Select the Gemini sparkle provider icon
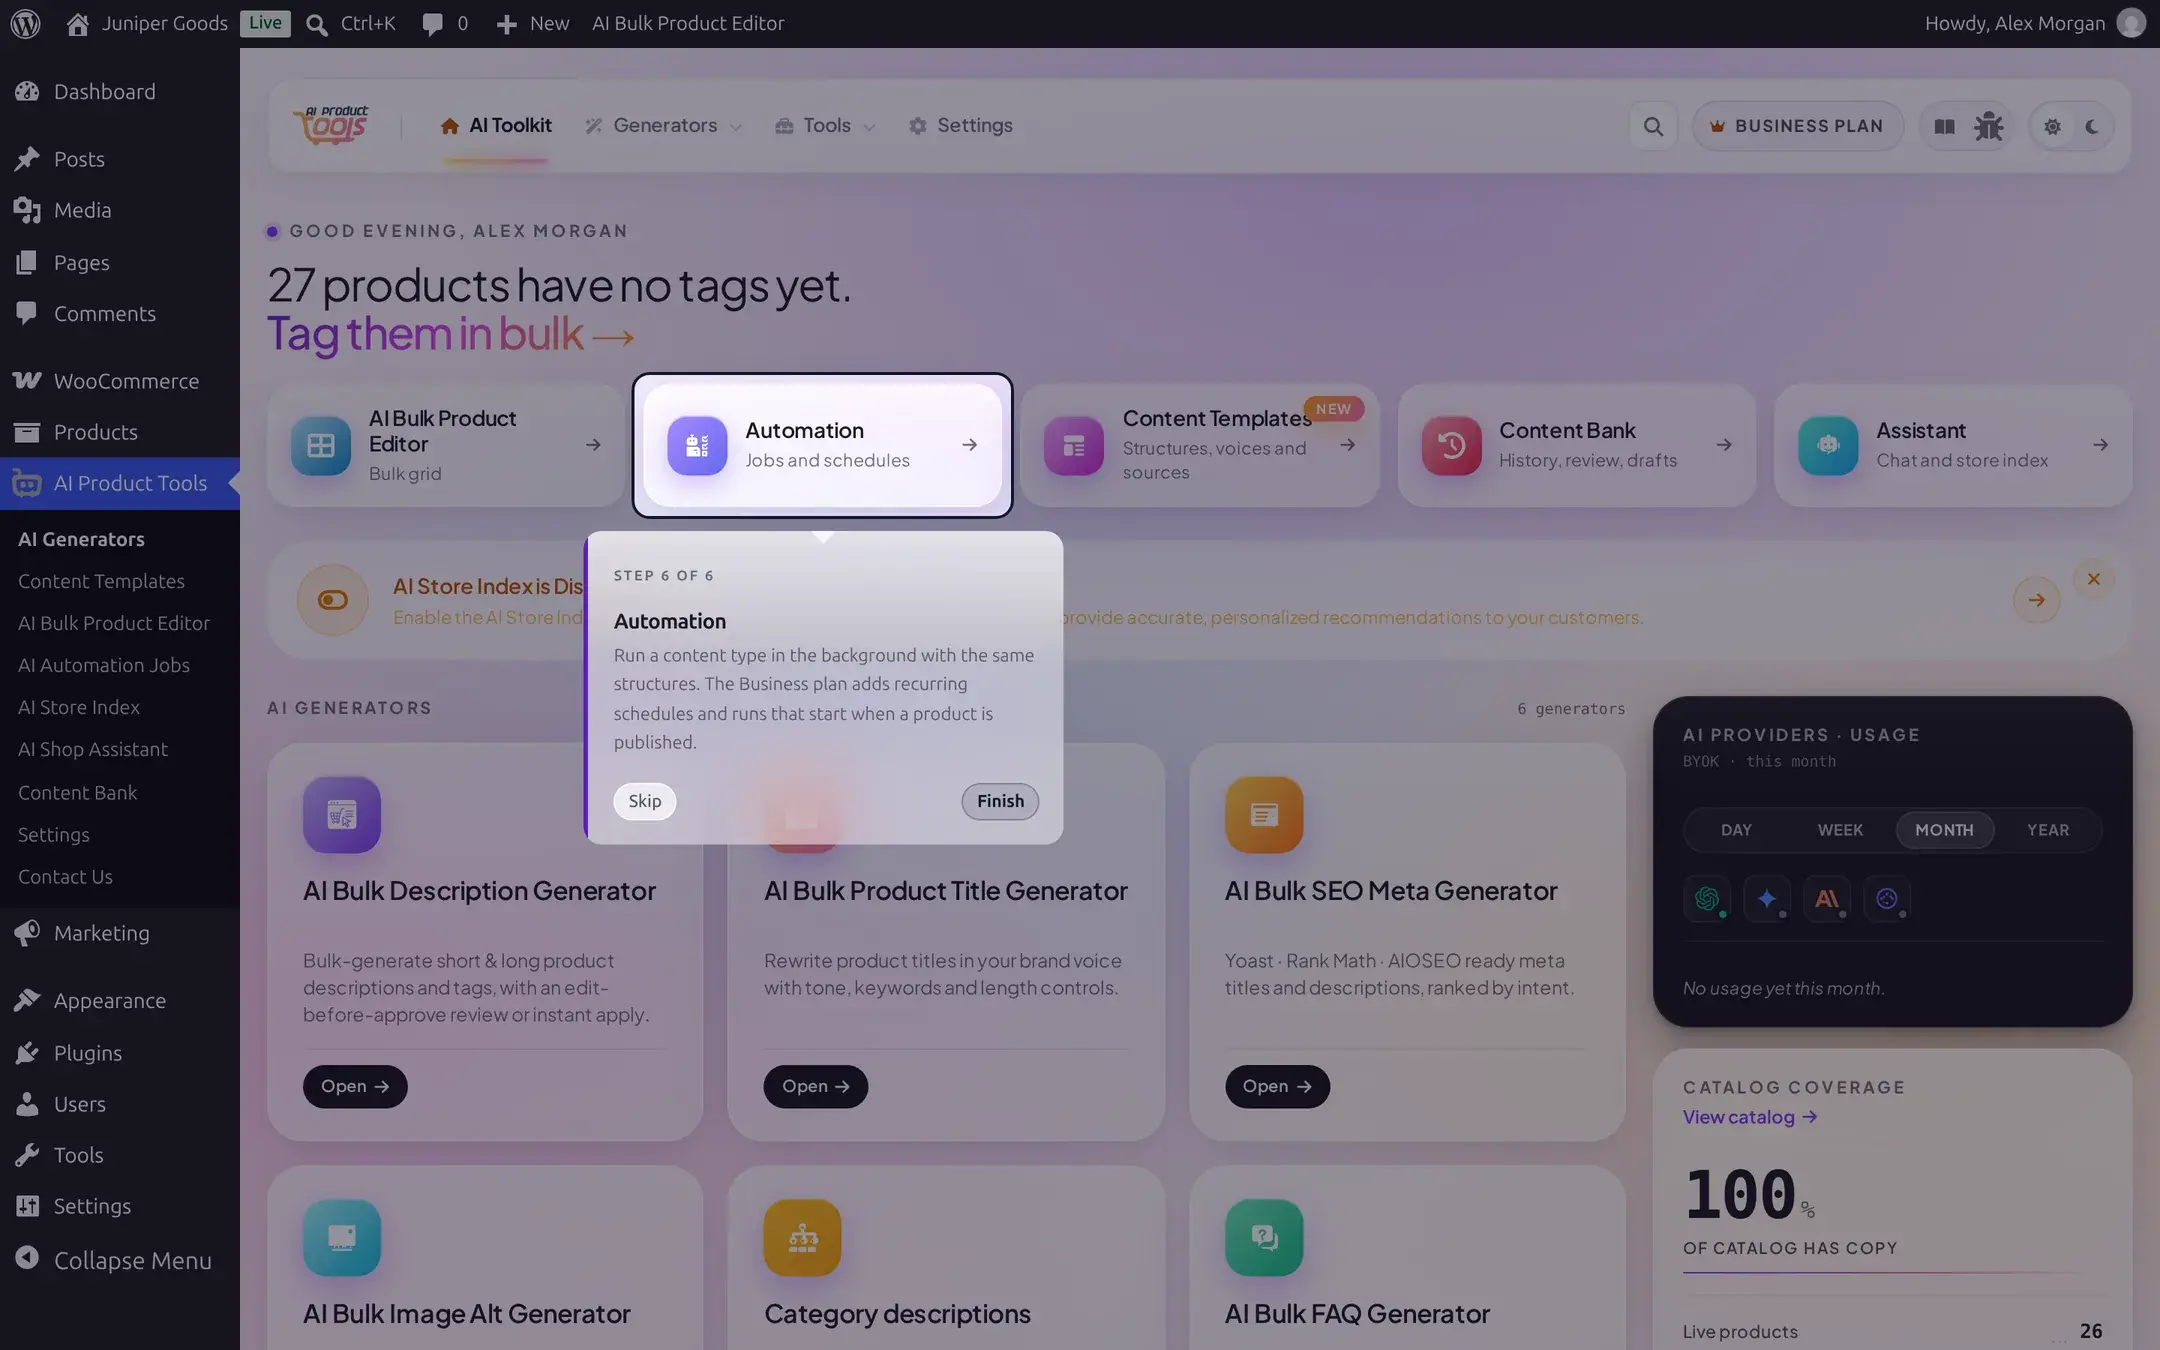2160x1350 pixels. click(x=1767, y=898)
